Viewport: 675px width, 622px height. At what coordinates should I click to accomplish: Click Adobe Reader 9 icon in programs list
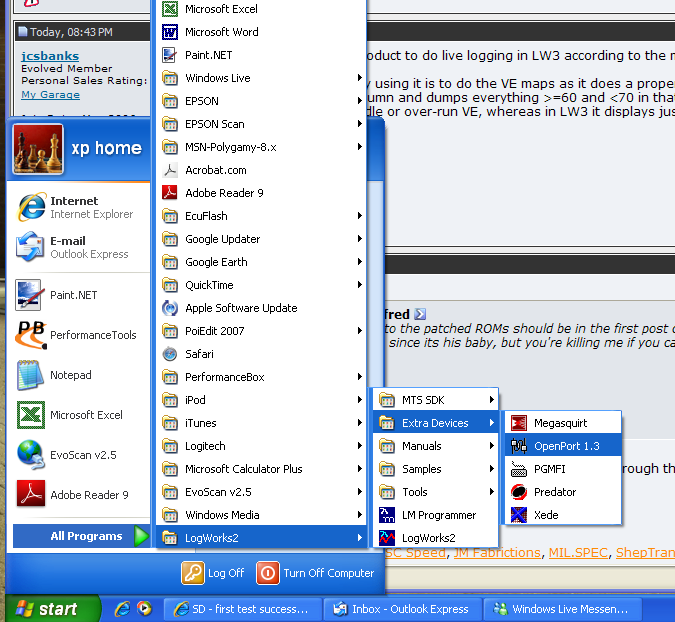coord(170,193)
